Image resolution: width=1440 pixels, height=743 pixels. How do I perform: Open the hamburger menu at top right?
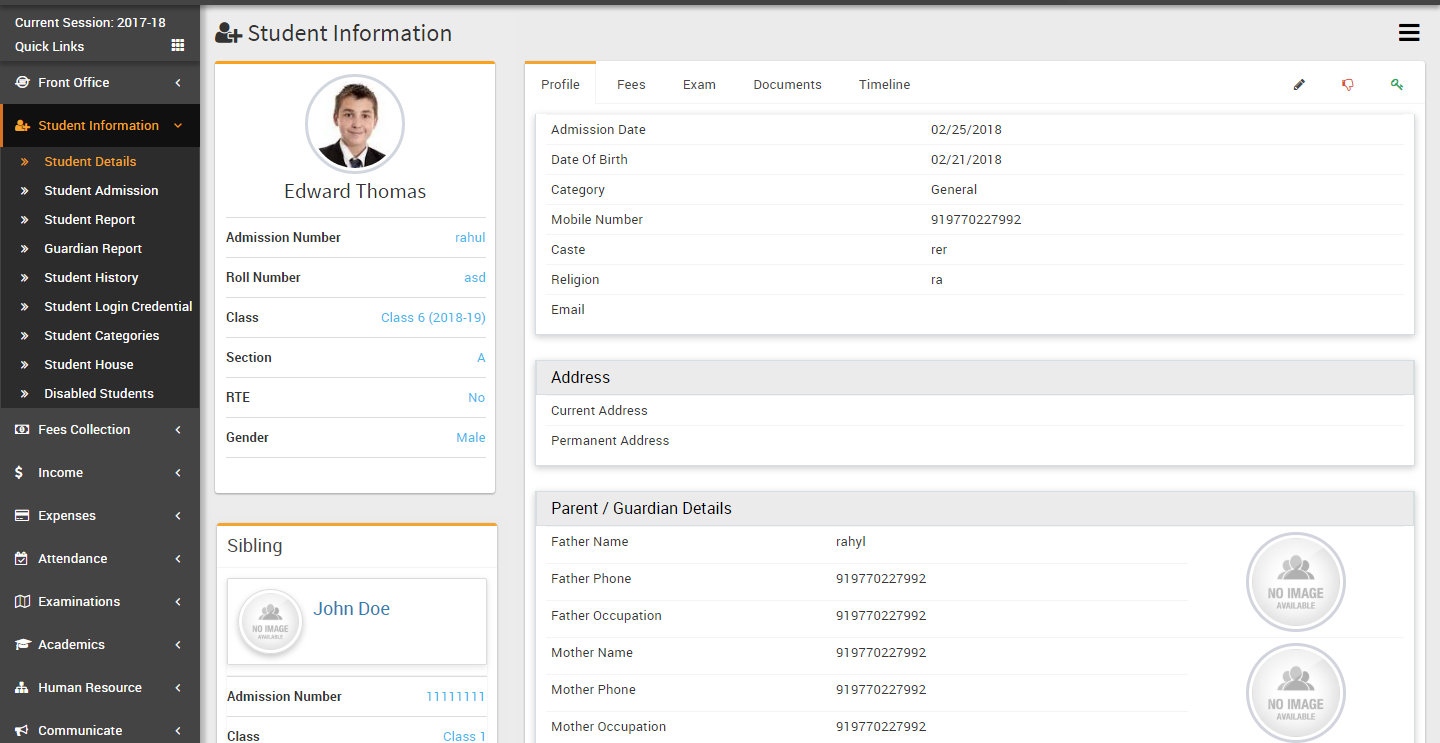click(x=1409, y=33)
